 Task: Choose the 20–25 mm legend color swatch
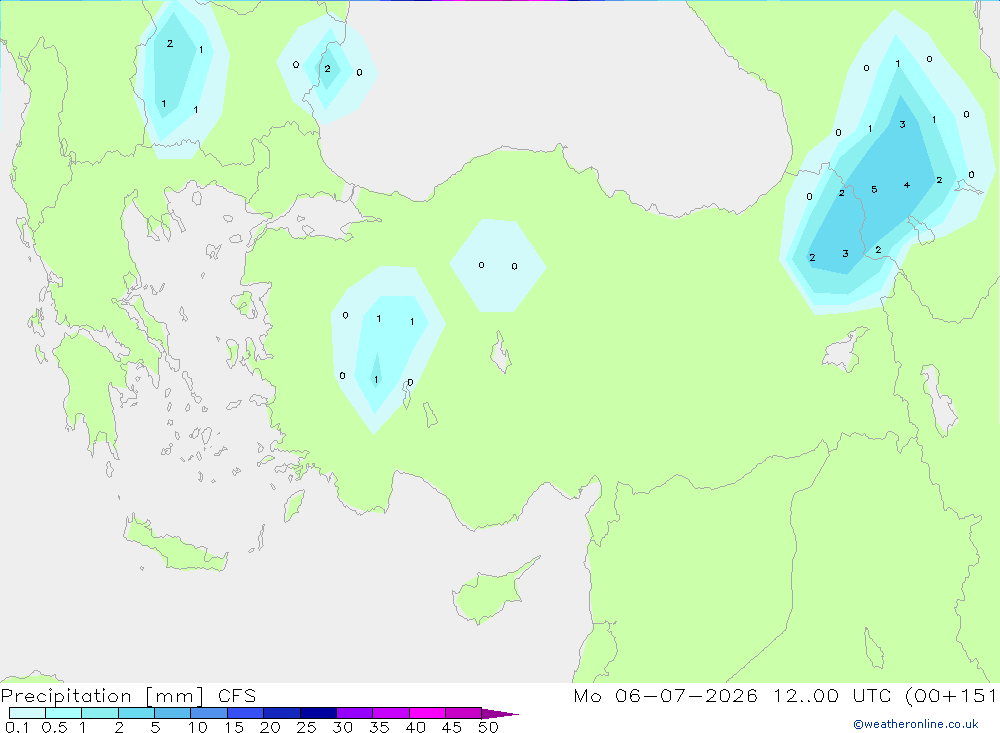[x=281, y=713]
